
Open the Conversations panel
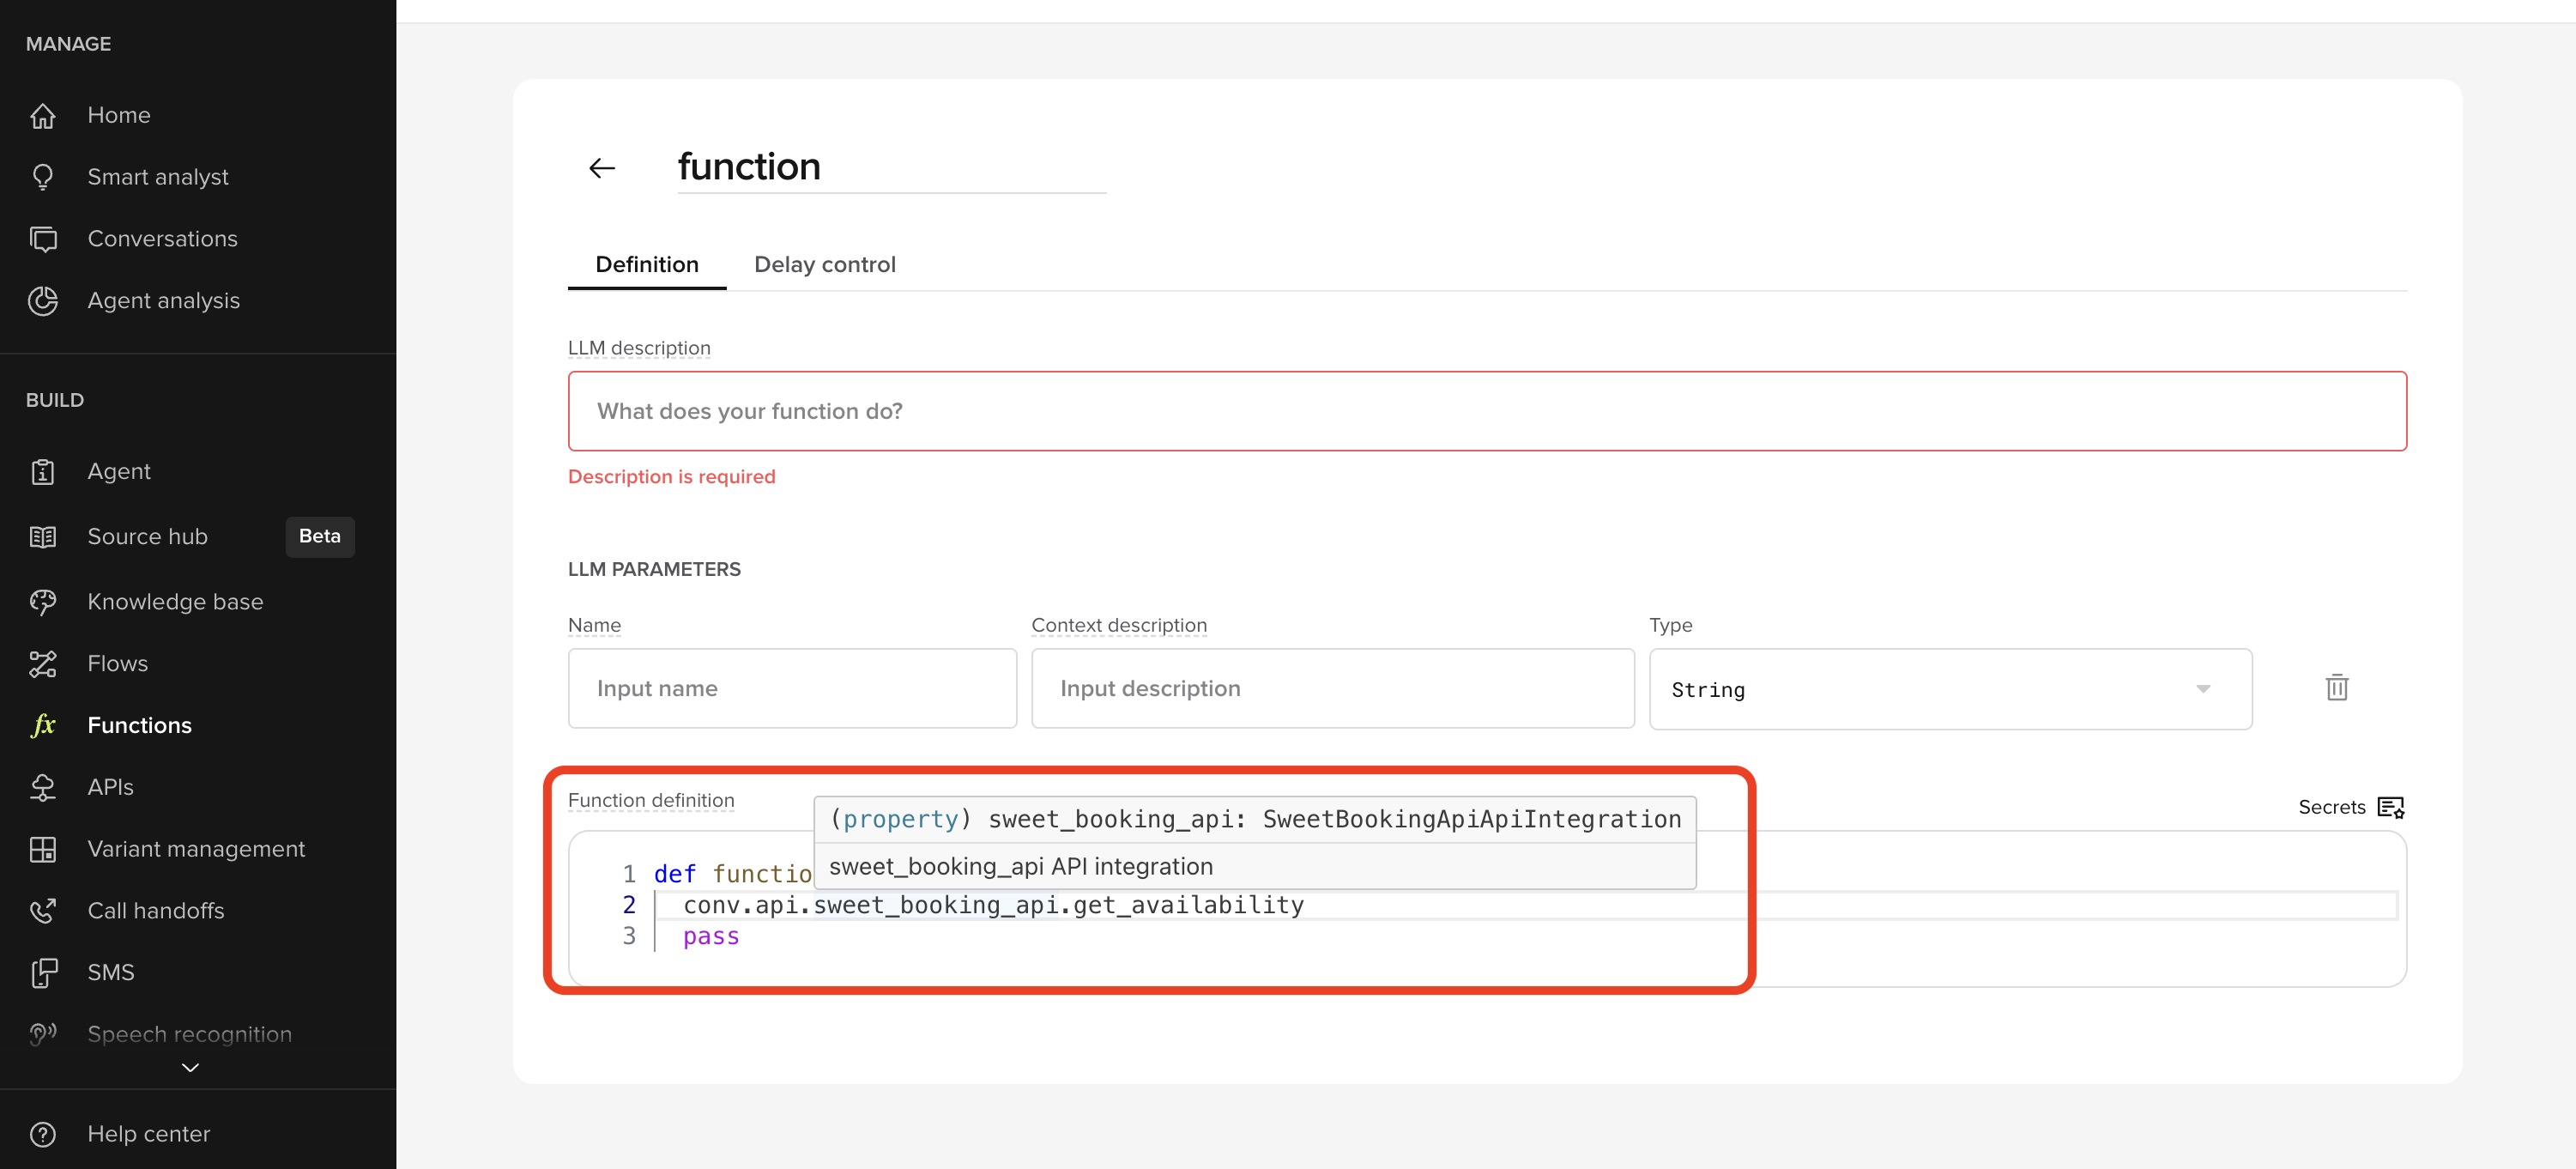point(162,239)
